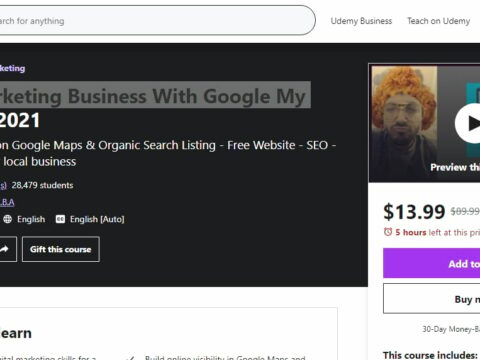Click the alarm clock icon near 5 hours
Viewport: 480px width, 360px height.
point(388,232)
